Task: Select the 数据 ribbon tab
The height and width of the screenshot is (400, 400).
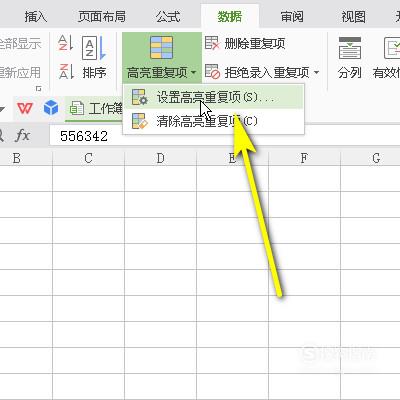Action: 230,16
